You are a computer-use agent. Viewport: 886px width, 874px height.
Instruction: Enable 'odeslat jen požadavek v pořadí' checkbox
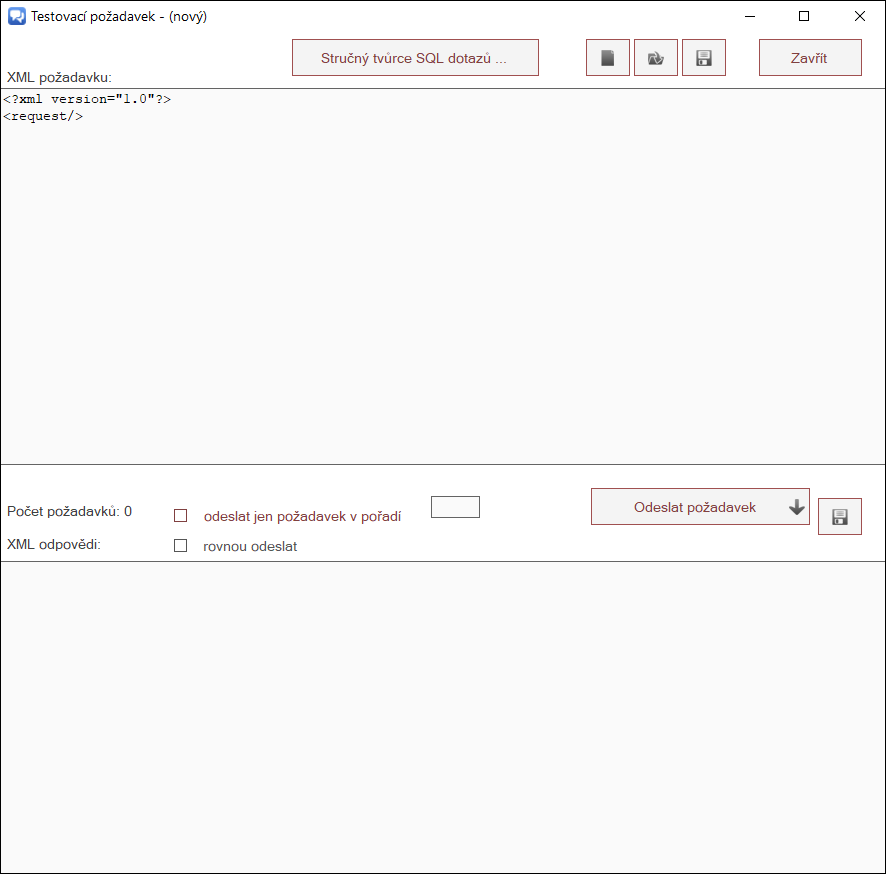pyautogui.click(x=181, y=516)
